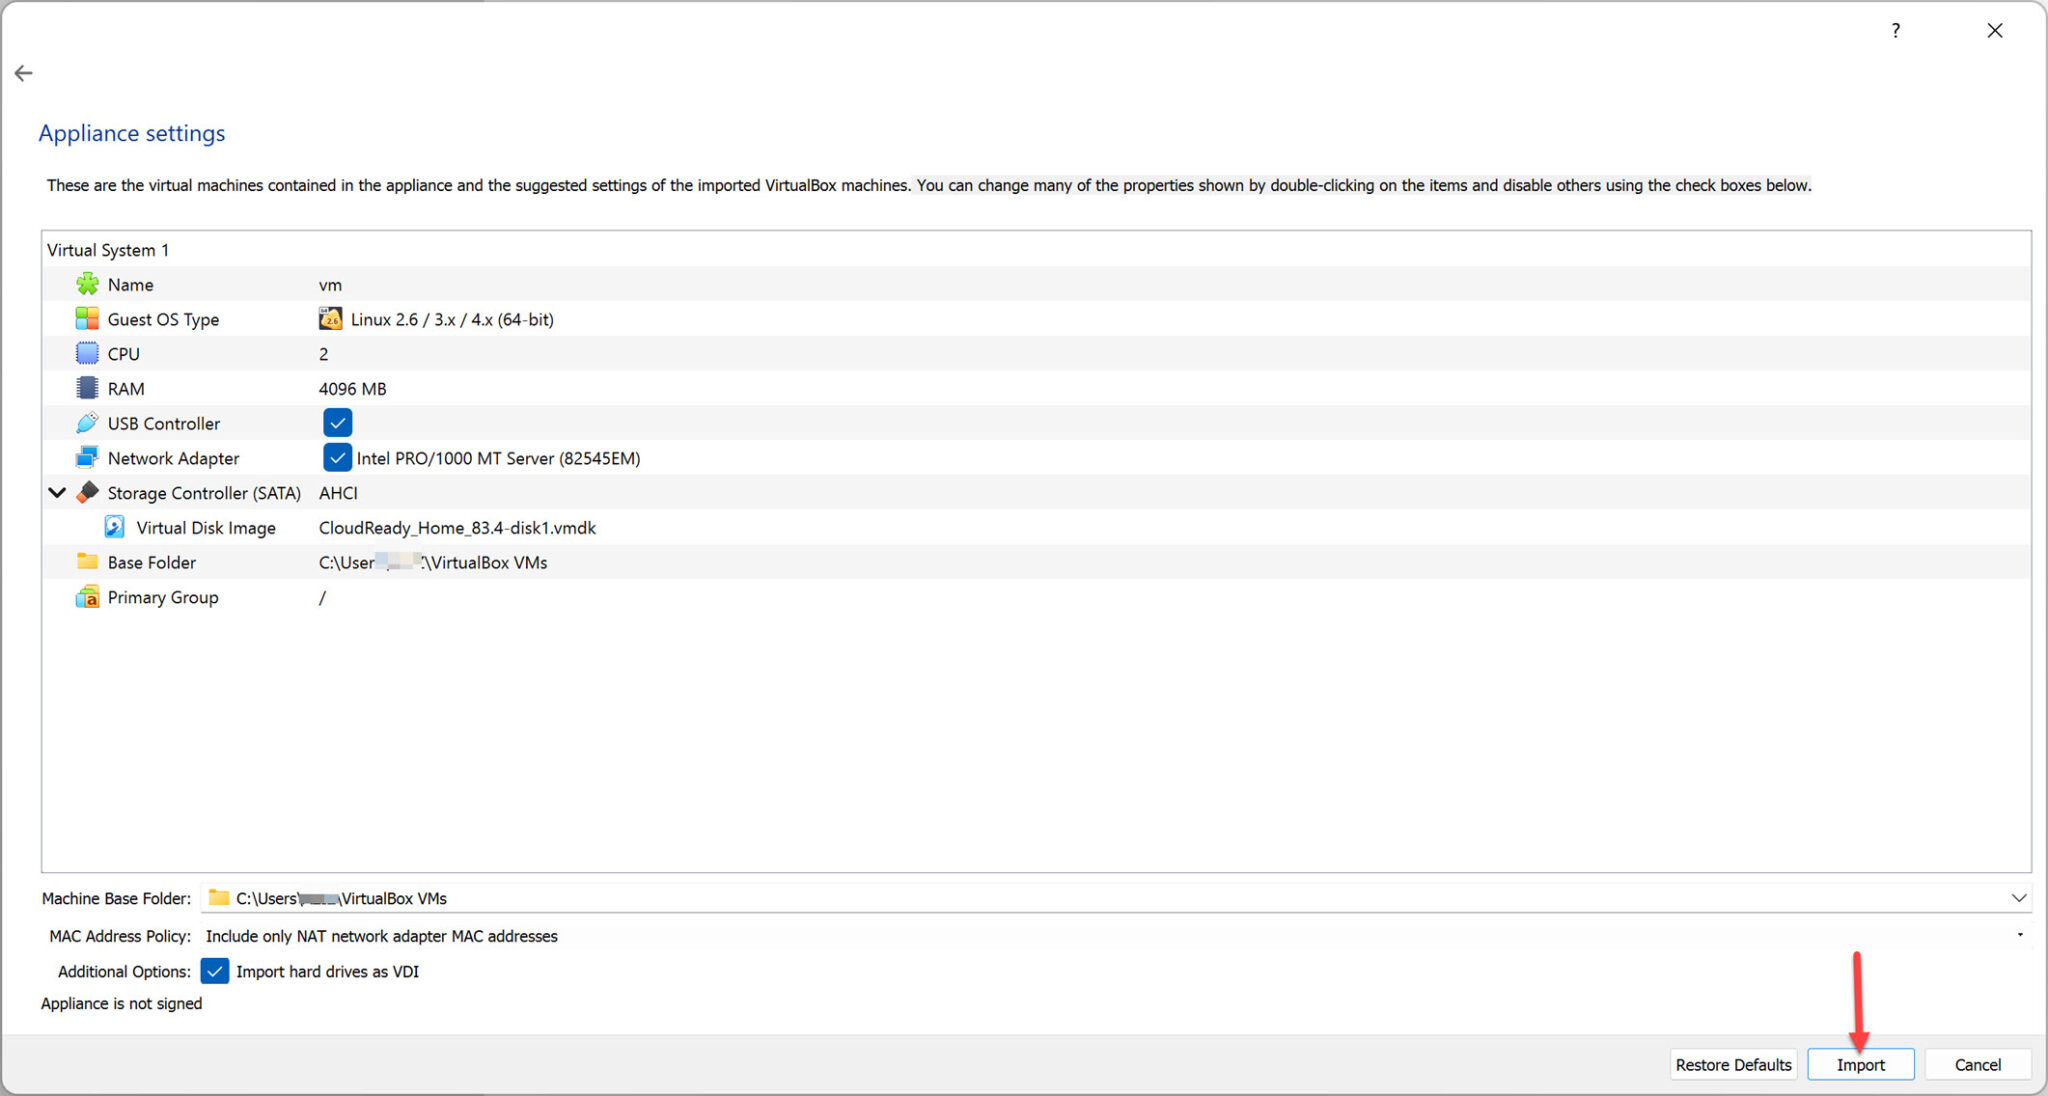Disable the Network Adapter checkbox
This screenshot has height=1096, width=2048.
(337, 458)
